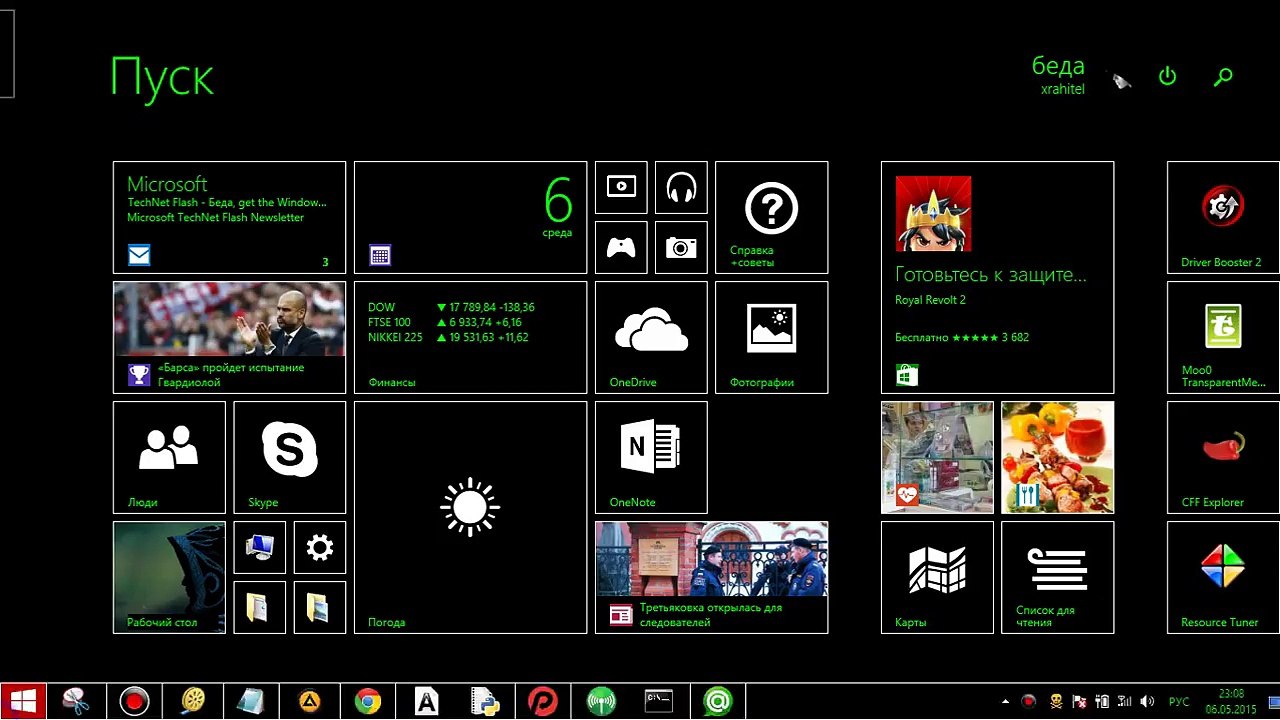
Task: Click the network signal tray icon
Action: (x=1125, y=702)
